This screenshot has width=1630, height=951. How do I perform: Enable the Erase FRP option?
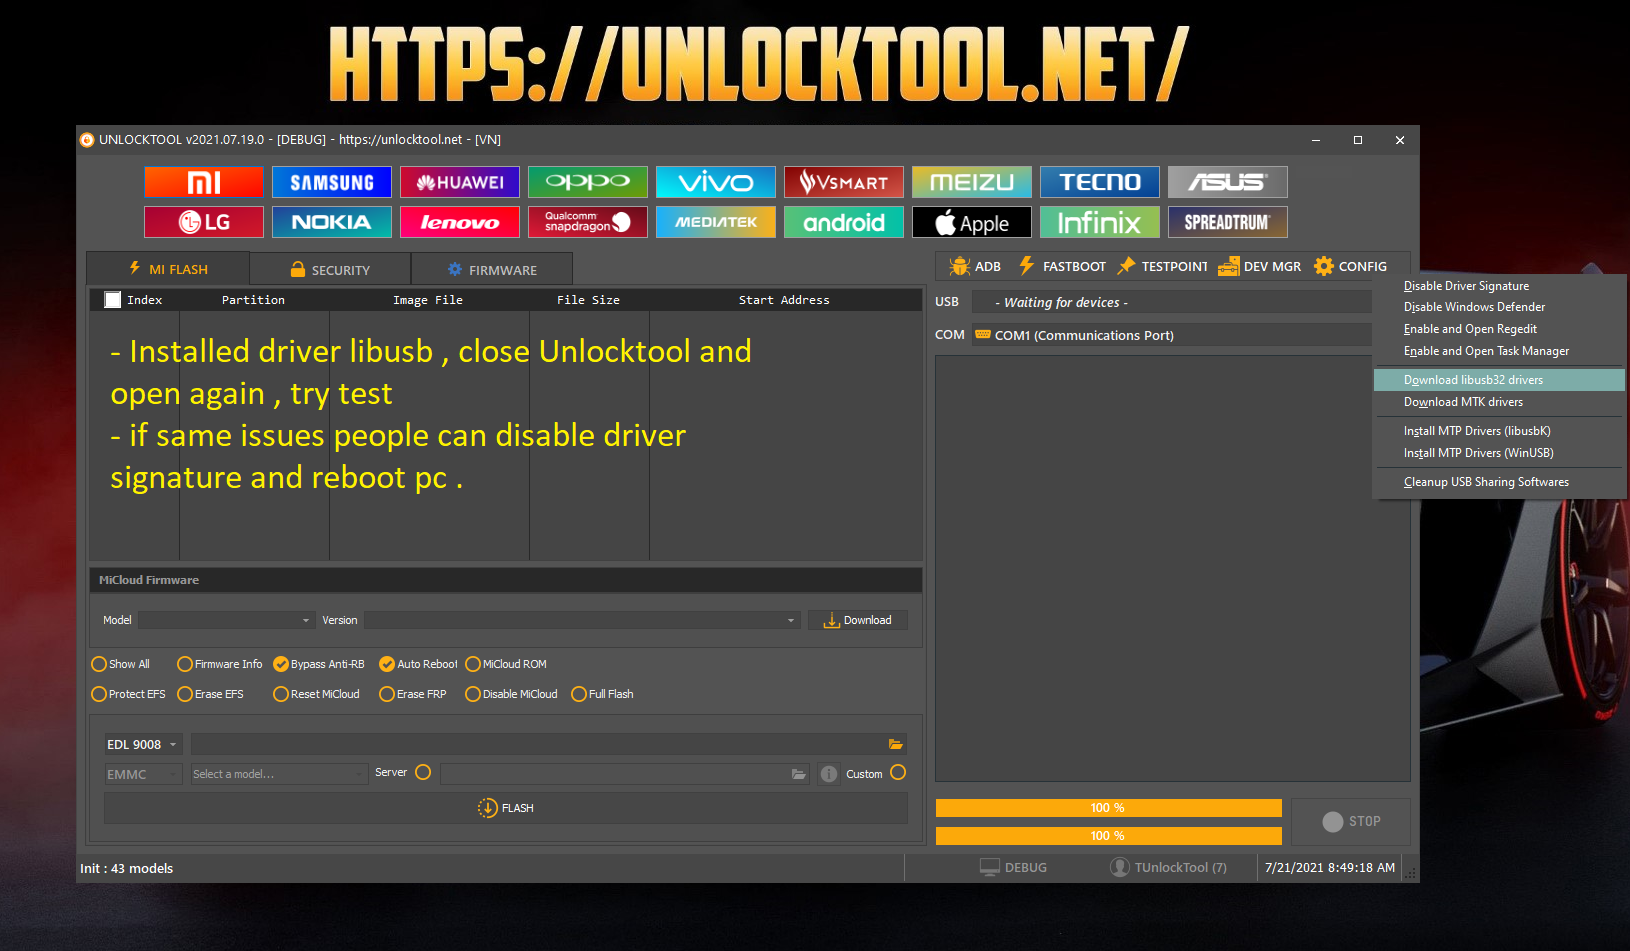coord(413,694)
